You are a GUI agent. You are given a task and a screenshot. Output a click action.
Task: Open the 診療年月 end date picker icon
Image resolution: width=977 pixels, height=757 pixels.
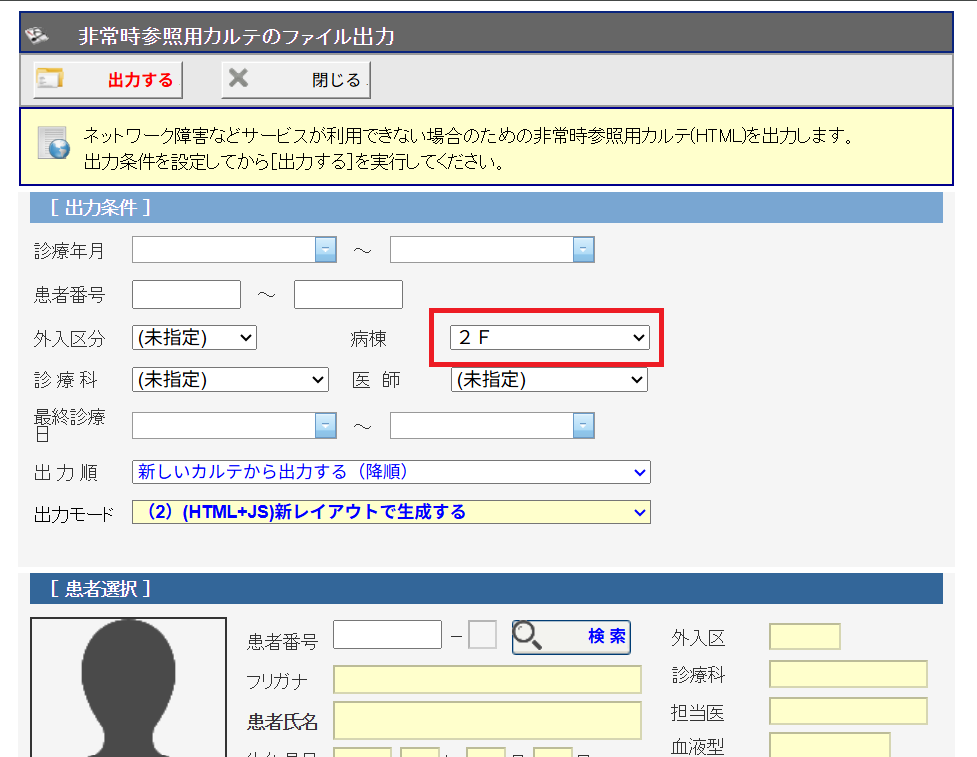pyautogui.click(x=584, y=249)
